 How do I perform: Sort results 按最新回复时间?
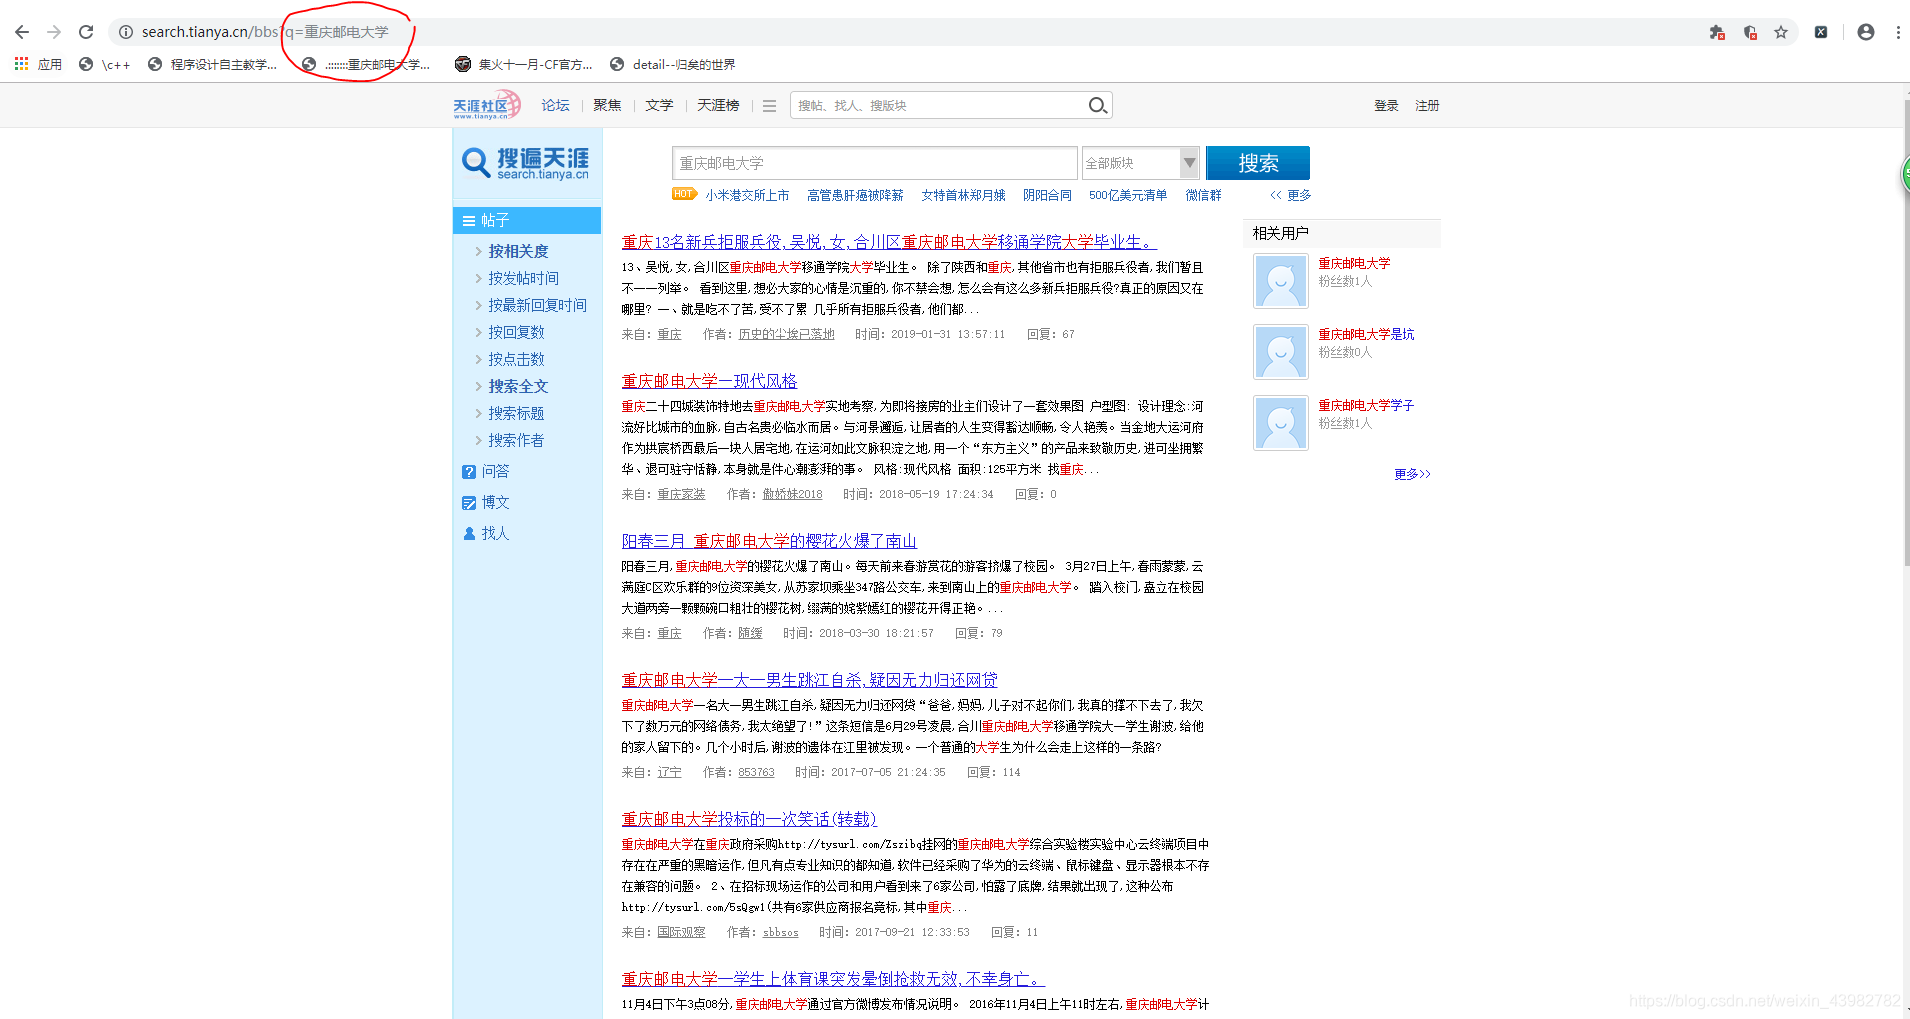coord(537,305)
